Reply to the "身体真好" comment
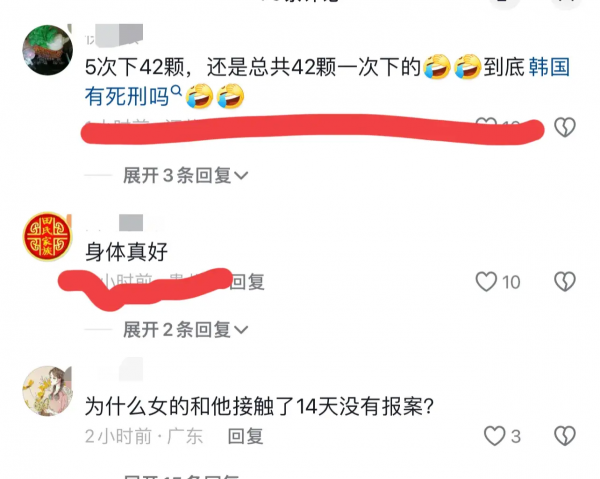 [247, 282]
